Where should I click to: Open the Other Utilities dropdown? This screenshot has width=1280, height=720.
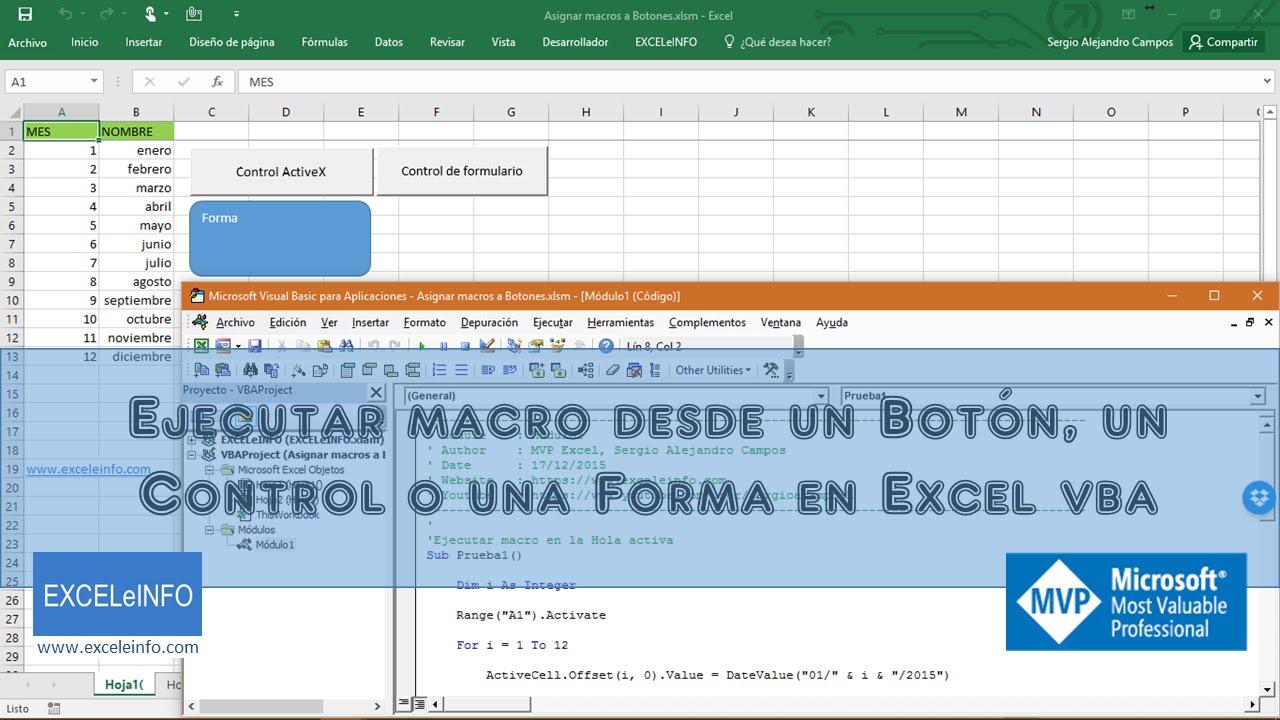point(713,370)
